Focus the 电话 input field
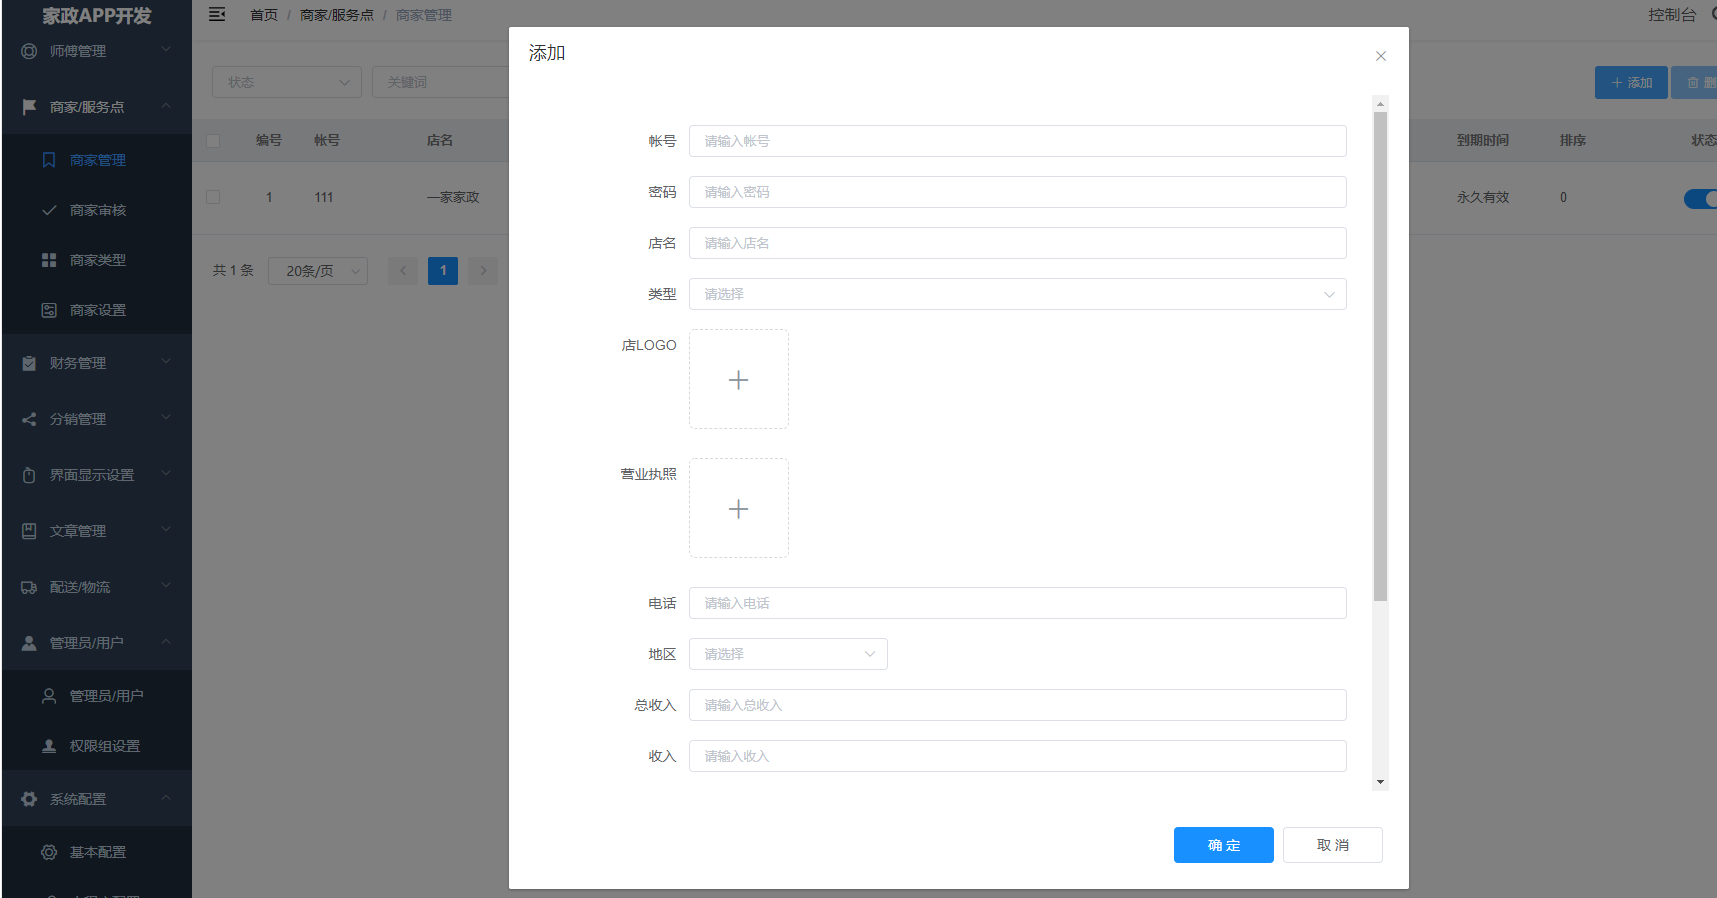The image size is (1717, 898). pos(1018,603)
